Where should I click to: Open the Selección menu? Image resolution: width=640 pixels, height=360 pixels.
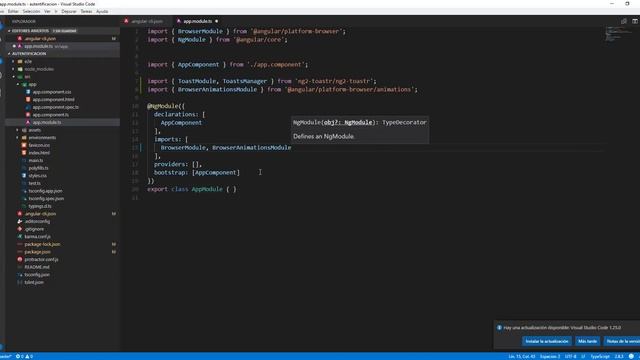(31, 11)
